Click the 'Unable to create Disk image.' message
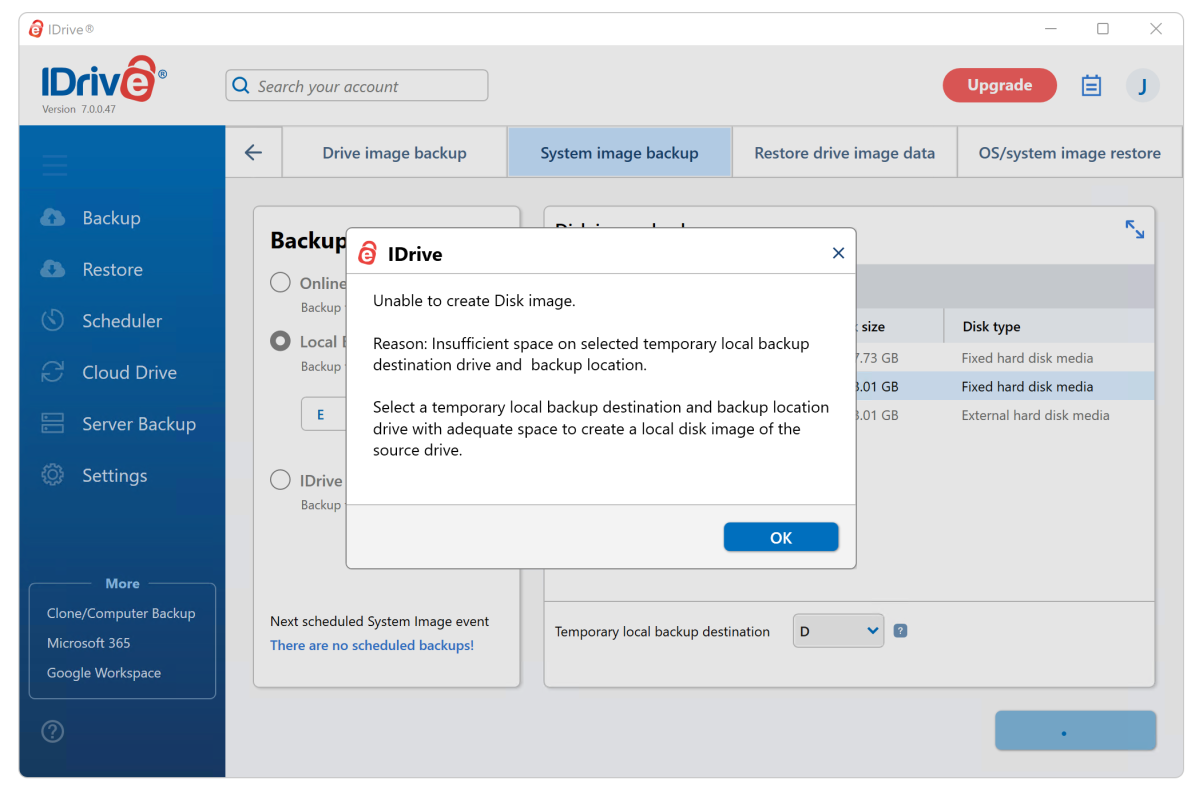The image size is (1199, 800). click(x=474, y=301)
